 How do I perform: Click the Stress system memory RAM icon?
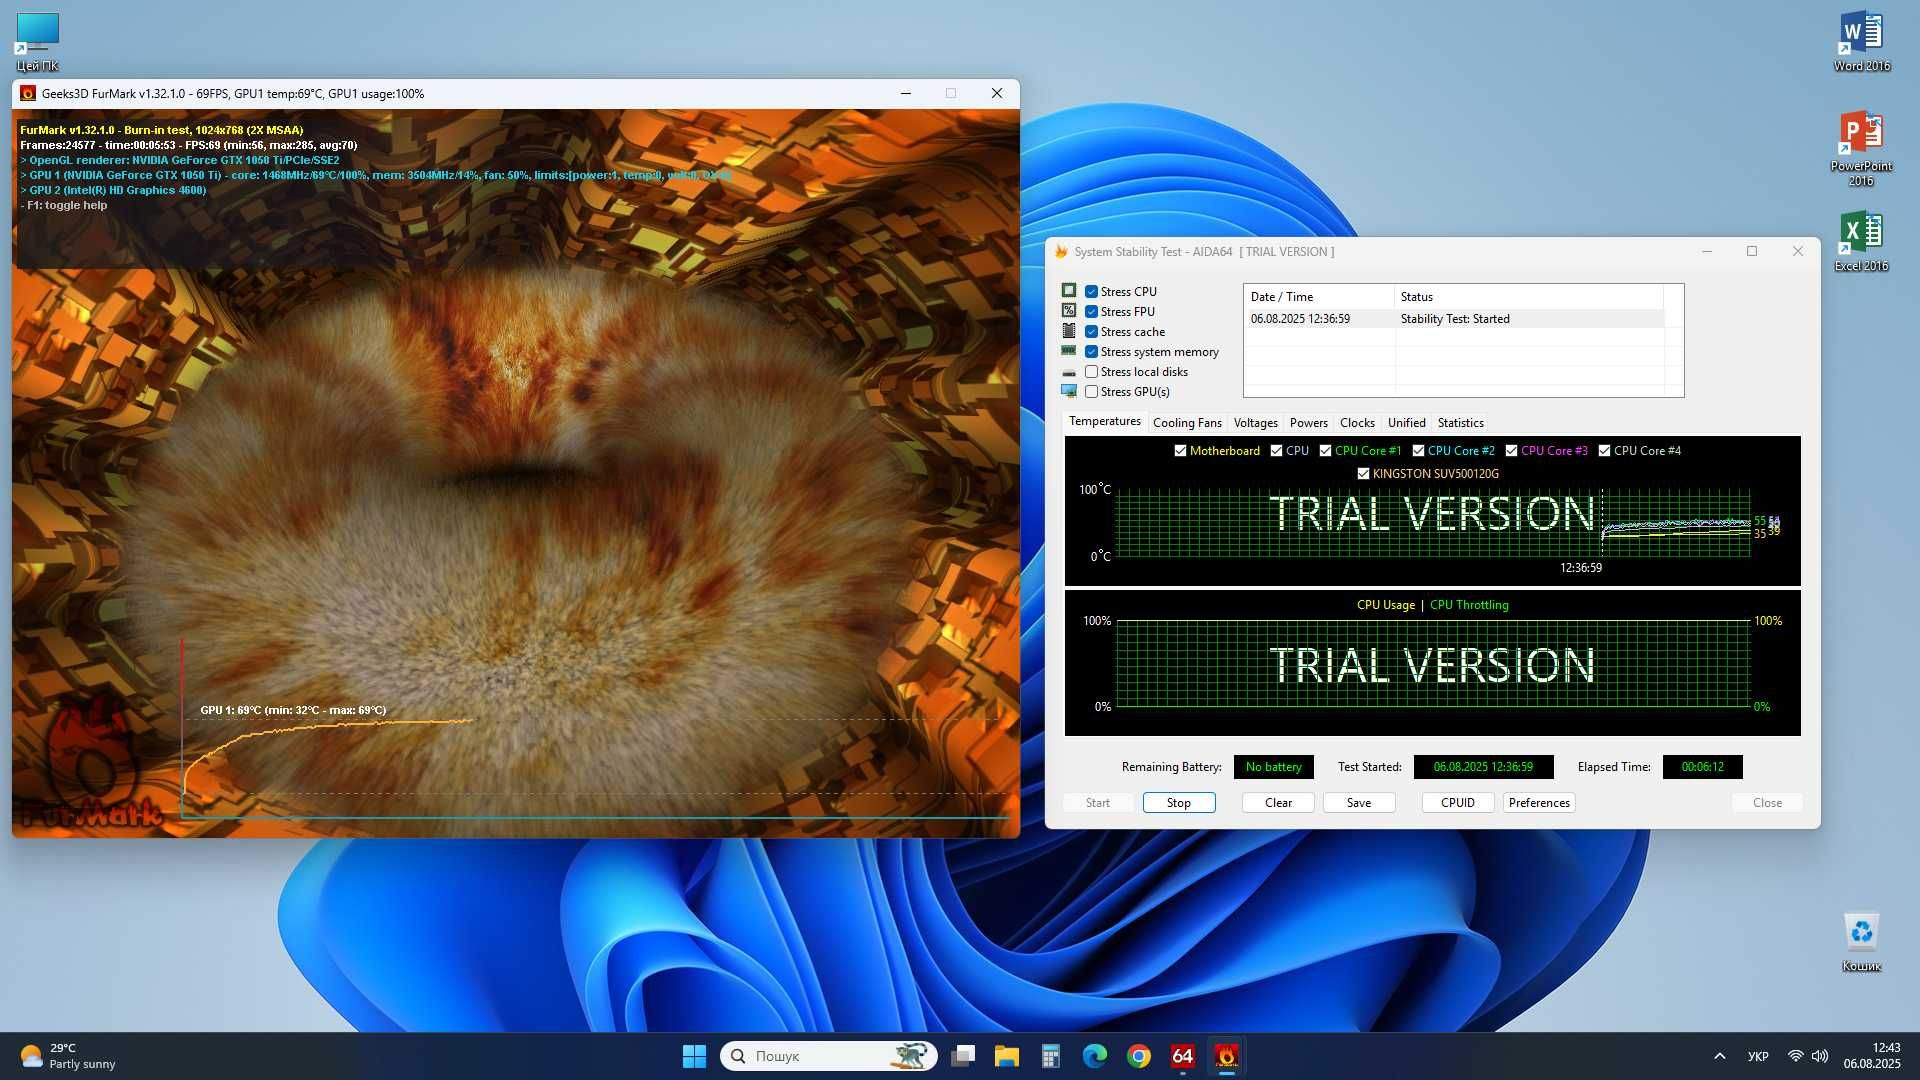click(x=1069, y=351)
